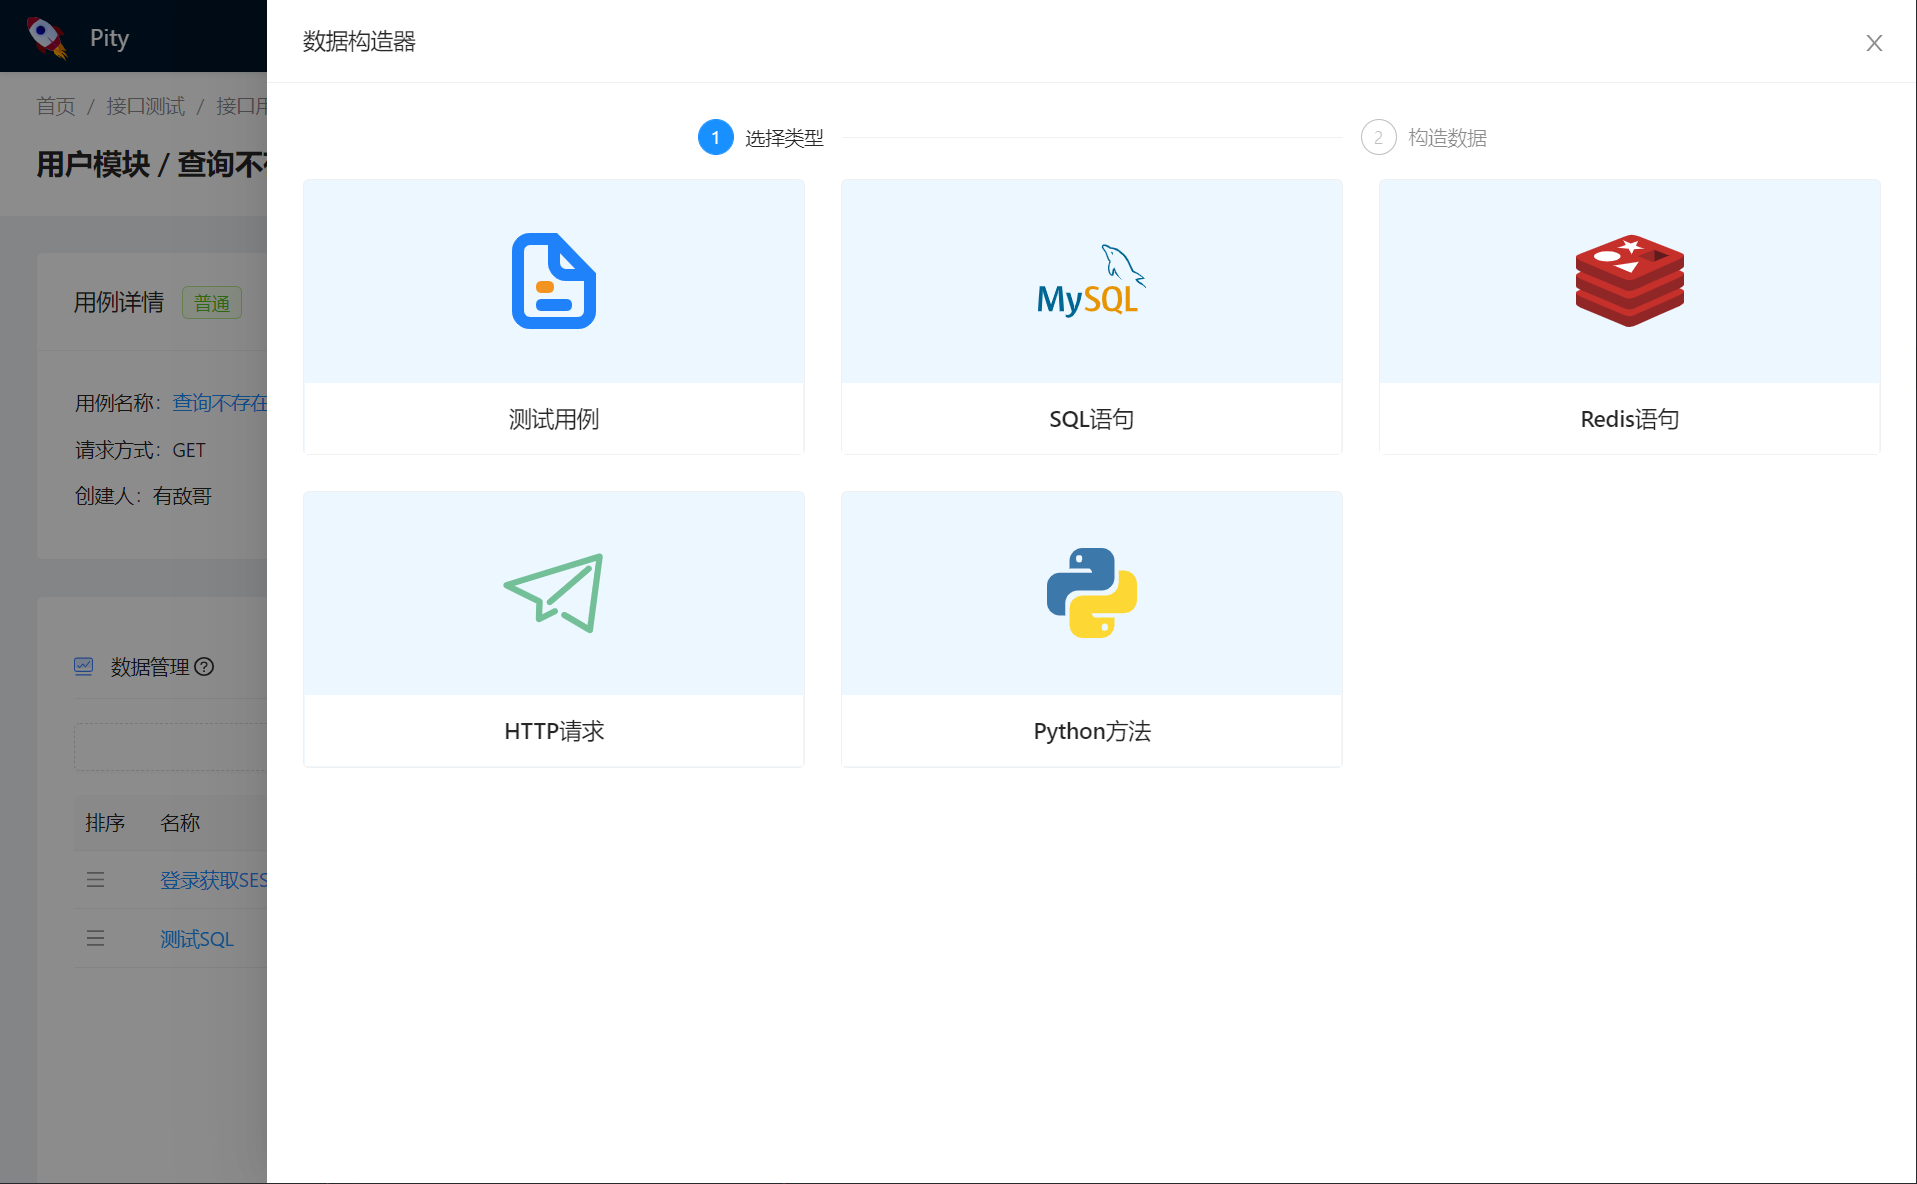
Task: Open the 首页 breadcrumb link
Action: 55,106
